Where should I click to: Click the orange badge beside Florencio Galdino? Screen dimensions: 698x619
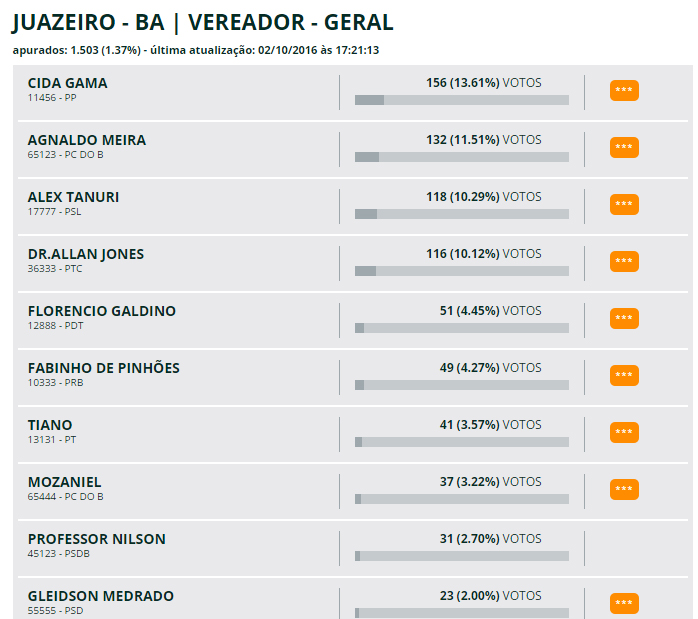[624, 319]
